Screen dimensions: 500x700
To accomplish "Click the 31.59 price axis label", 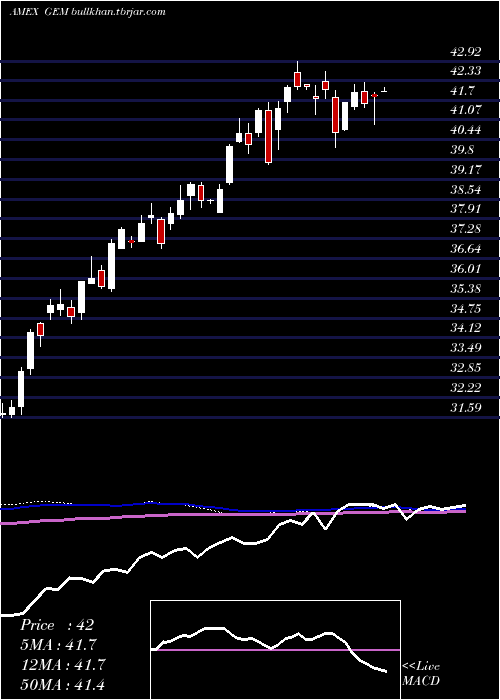I will tap(466, 408).
